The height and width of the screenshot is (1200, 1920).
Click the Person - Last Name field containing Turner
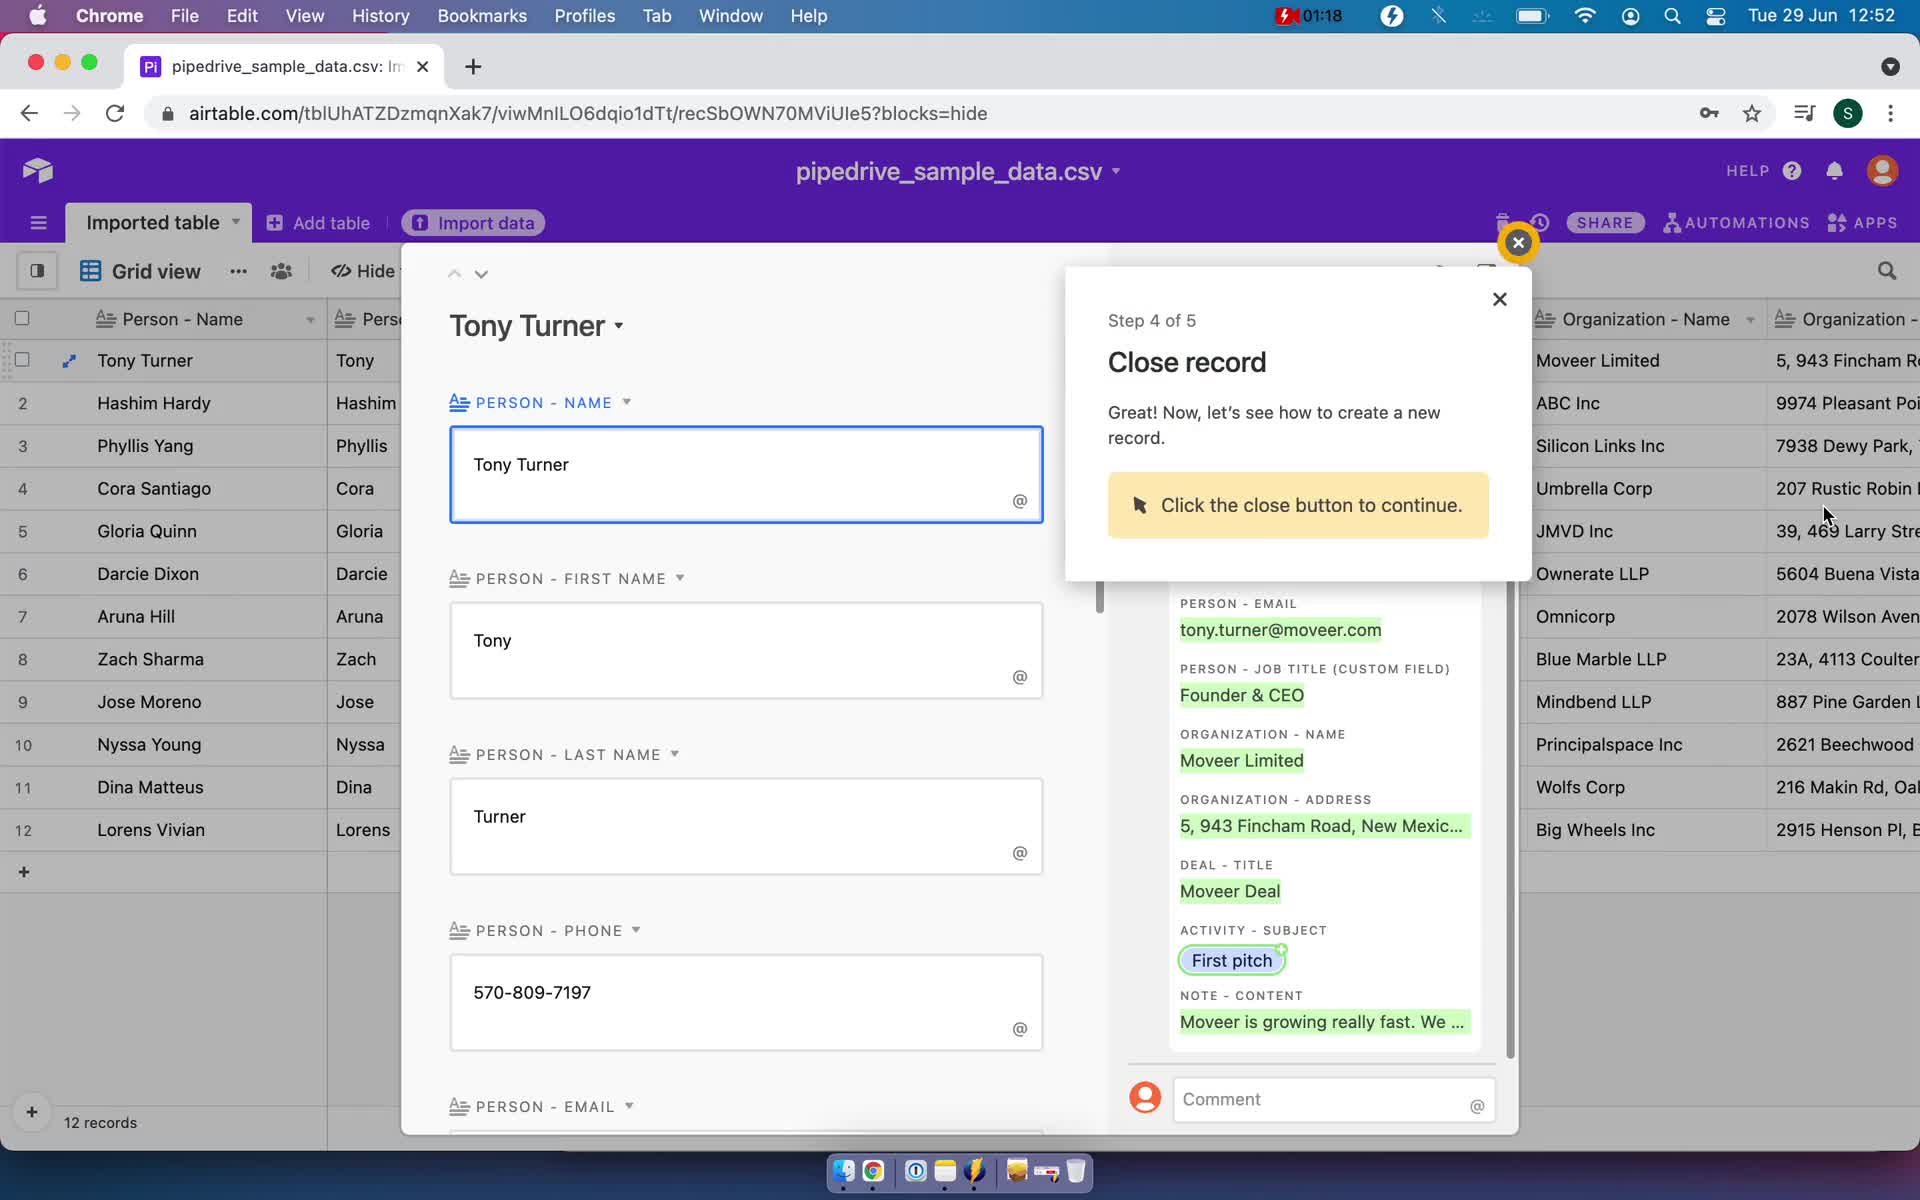[746, 826]
